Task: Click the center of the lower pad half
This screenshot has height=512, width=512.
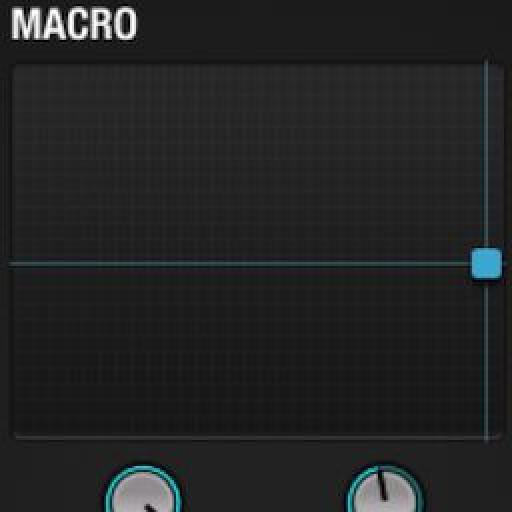Action: tap(248, 351)
